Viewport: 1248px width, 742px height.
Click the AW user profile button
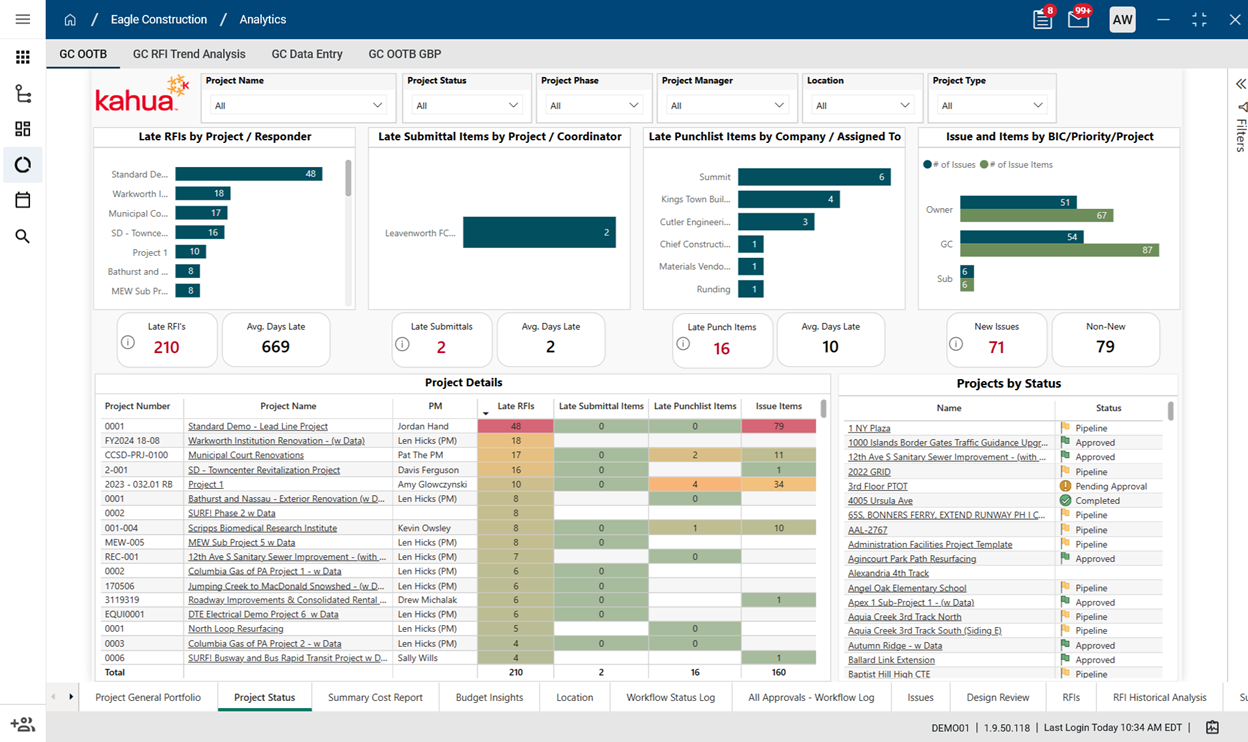1122,20
